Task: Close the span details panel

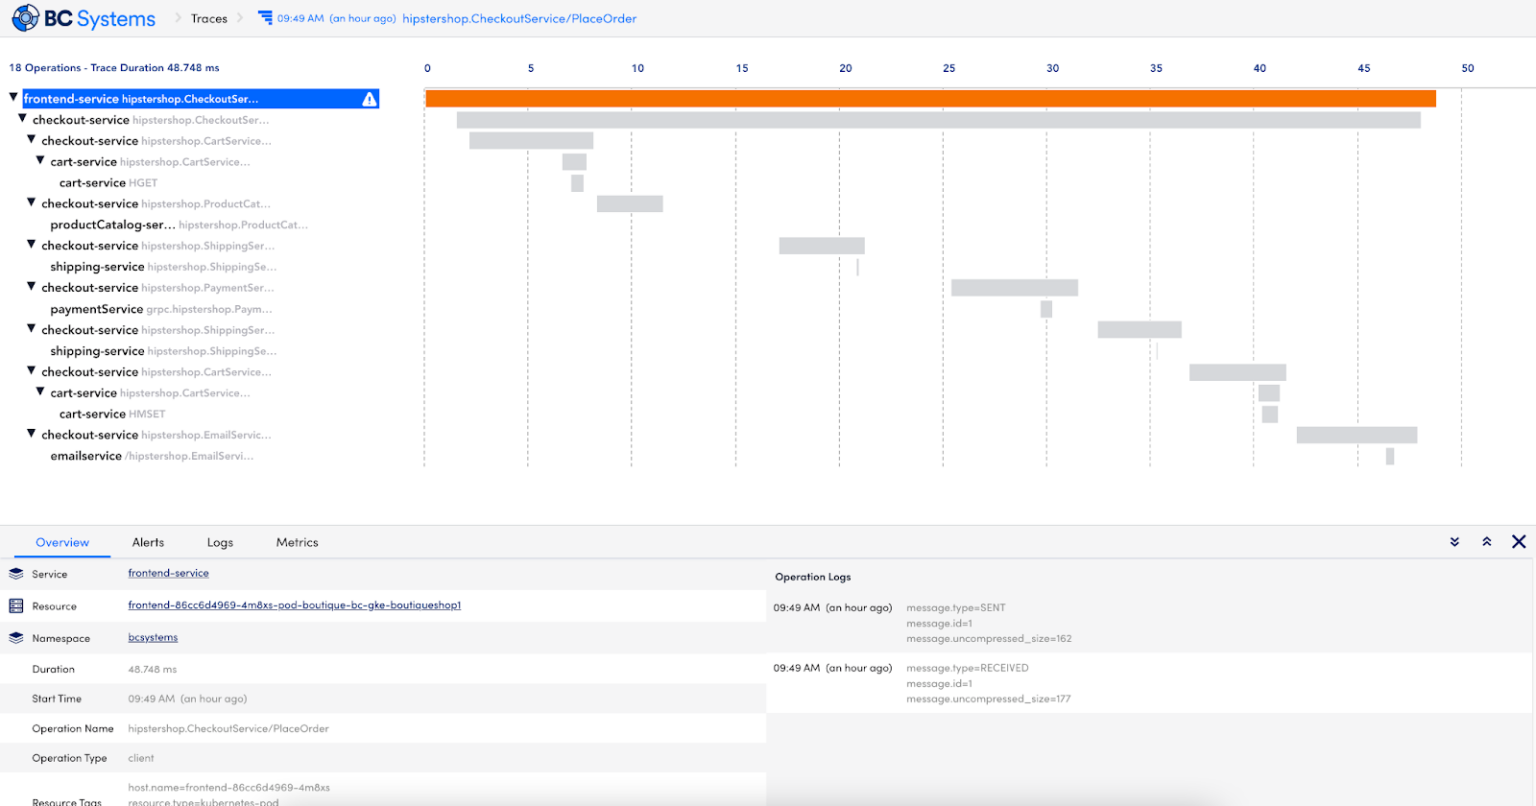Action: [x=1519, y=541]
